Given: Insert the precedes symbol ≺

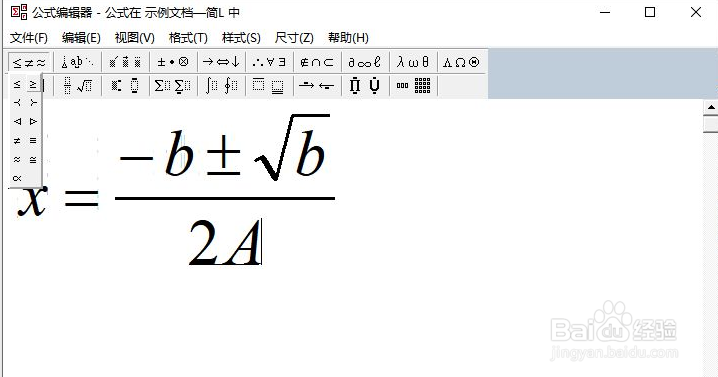Looking at the screenshot, I should 17,103.
